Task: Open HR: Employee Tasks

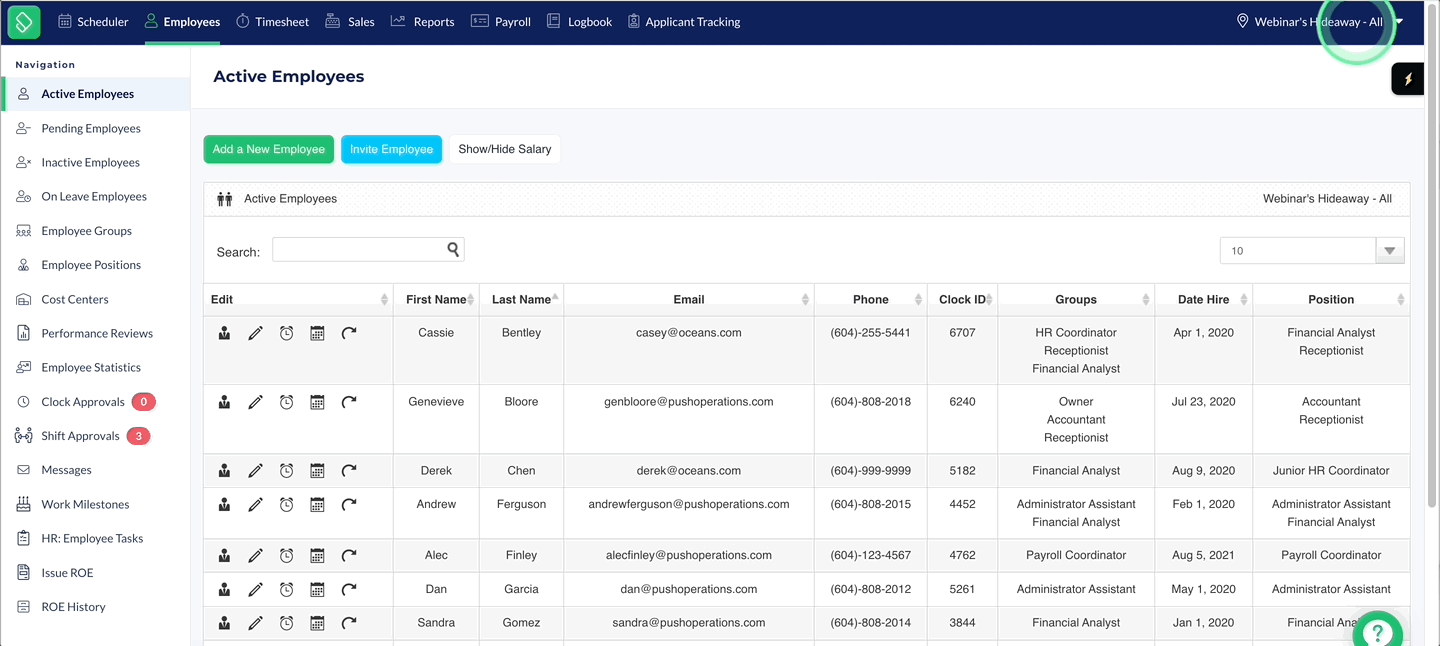Action: click(x=92, y=538)
